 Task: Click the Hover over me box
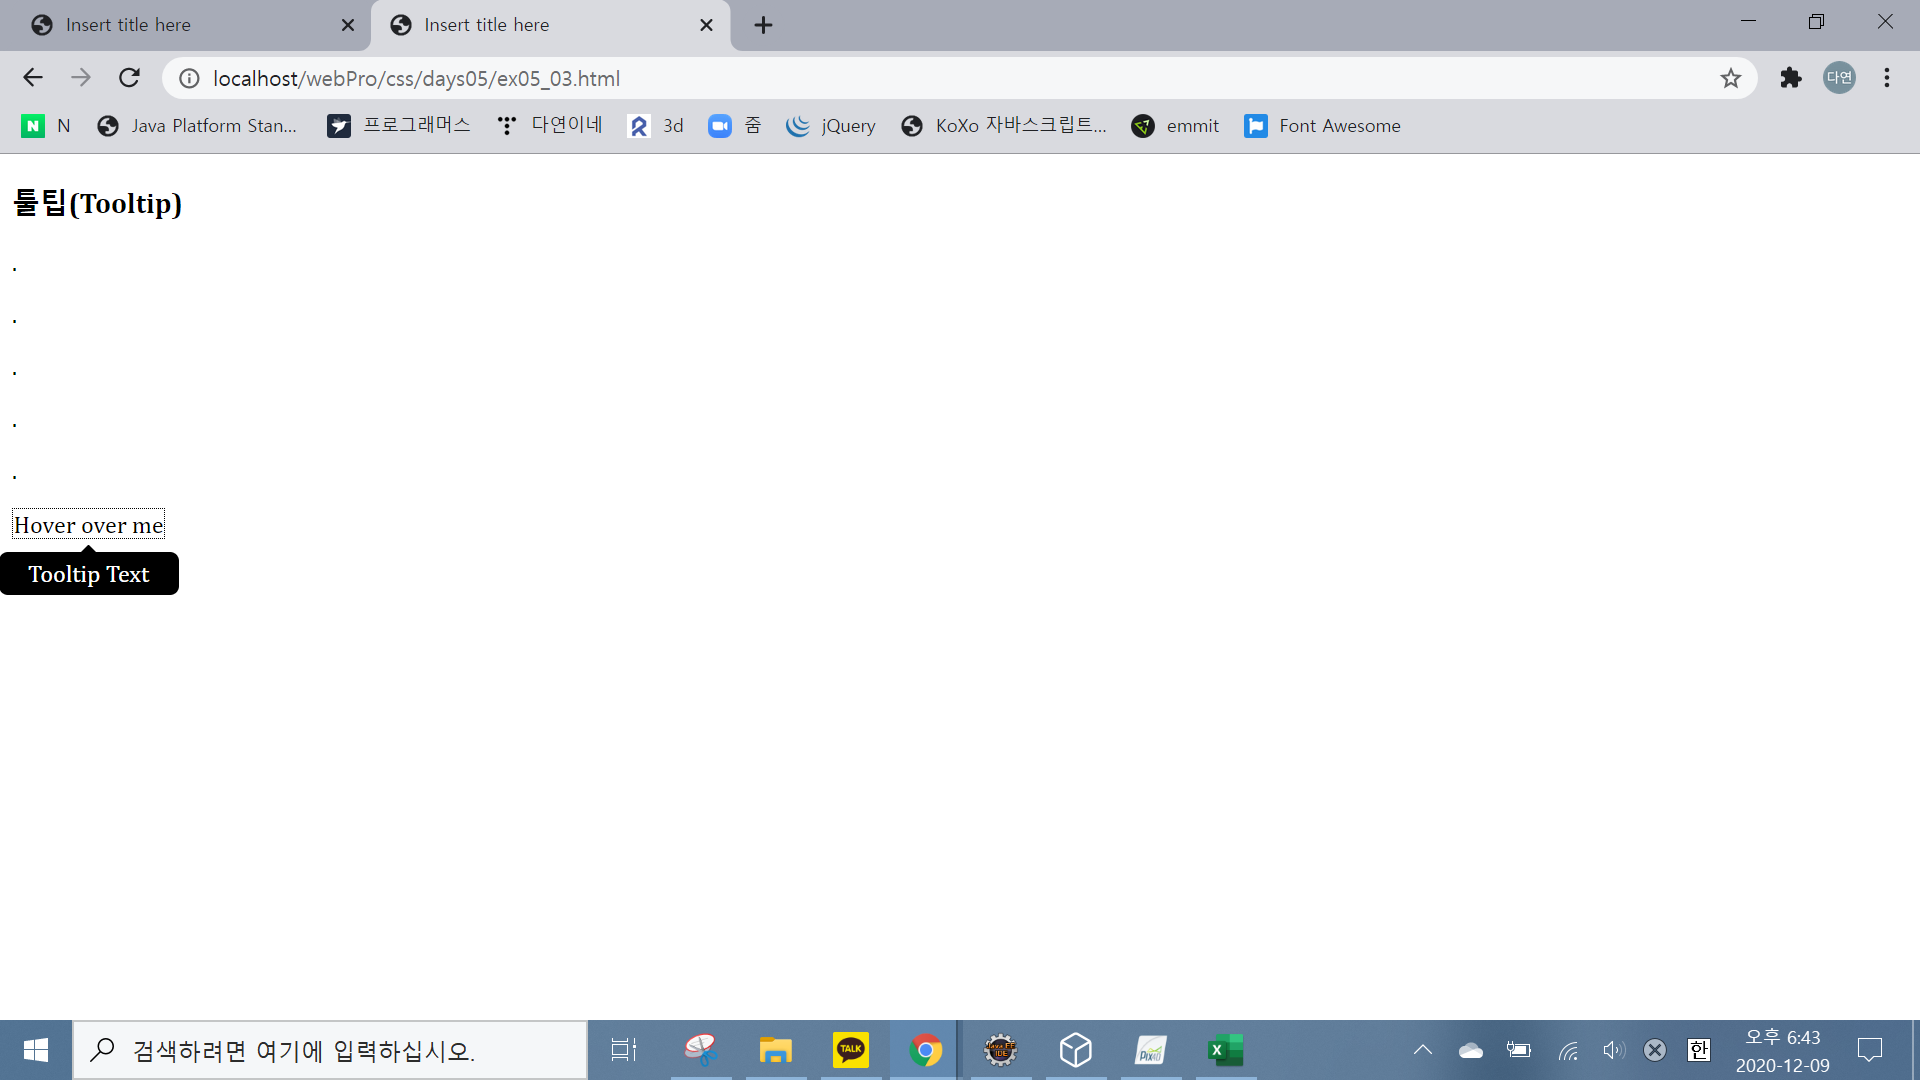click(88, 525)
